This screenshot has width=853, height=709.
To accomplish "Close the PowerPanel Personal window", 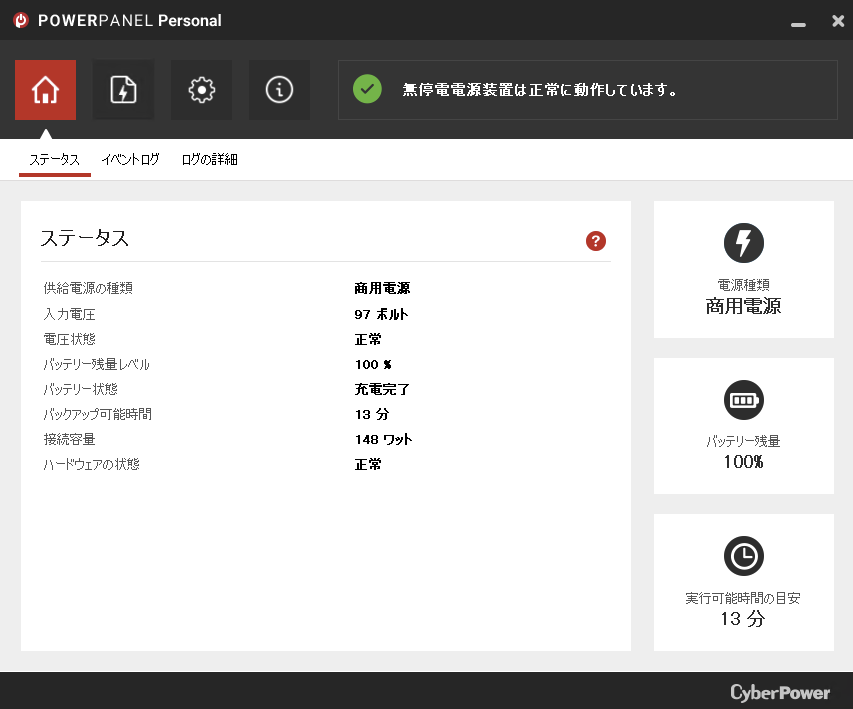I will pos(837,21).
